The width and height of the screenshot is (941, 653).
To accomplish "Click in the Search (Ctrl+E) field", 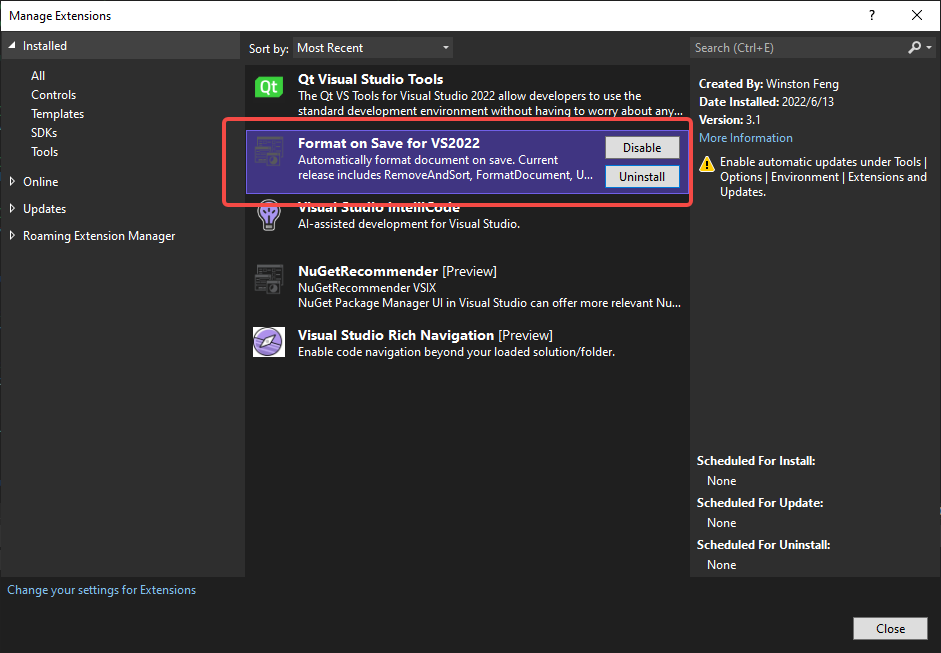I will pyautogui.click(x=798, y=47).
